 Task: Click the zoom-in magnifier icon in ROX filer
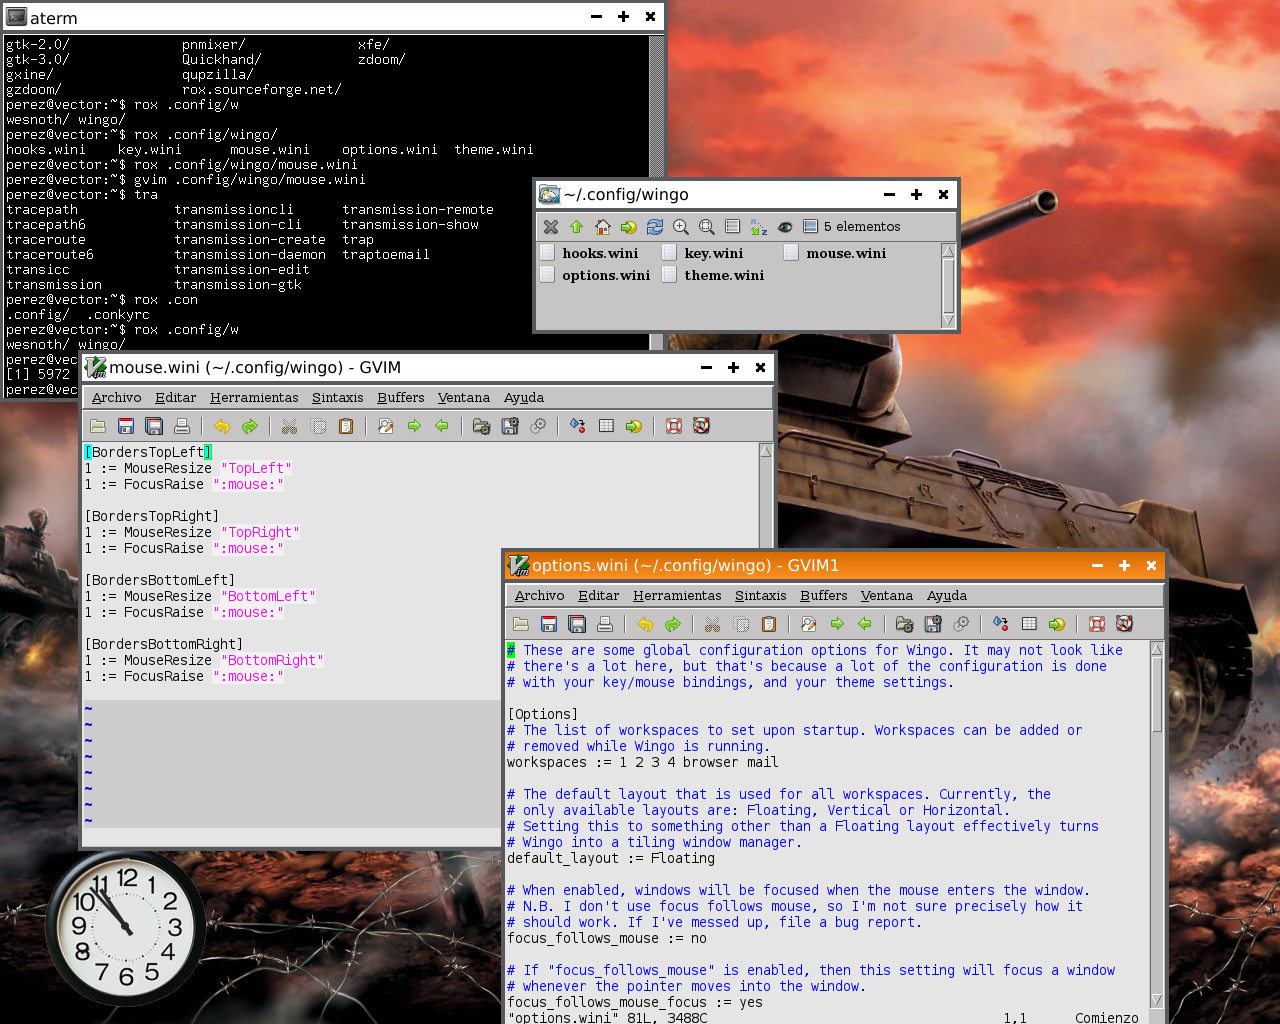click(681, 227)
